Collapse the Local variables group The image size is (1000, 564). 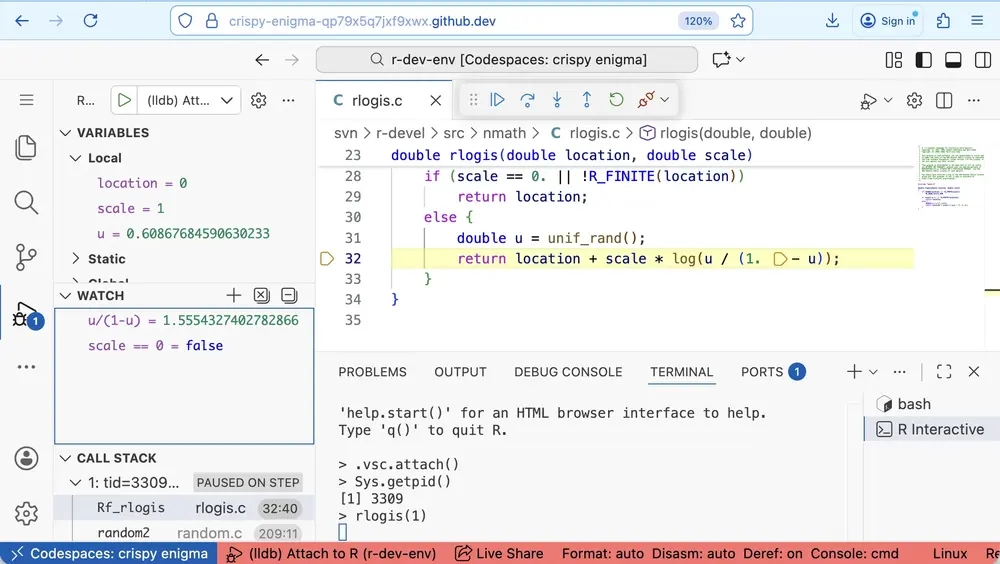point(77,158)
